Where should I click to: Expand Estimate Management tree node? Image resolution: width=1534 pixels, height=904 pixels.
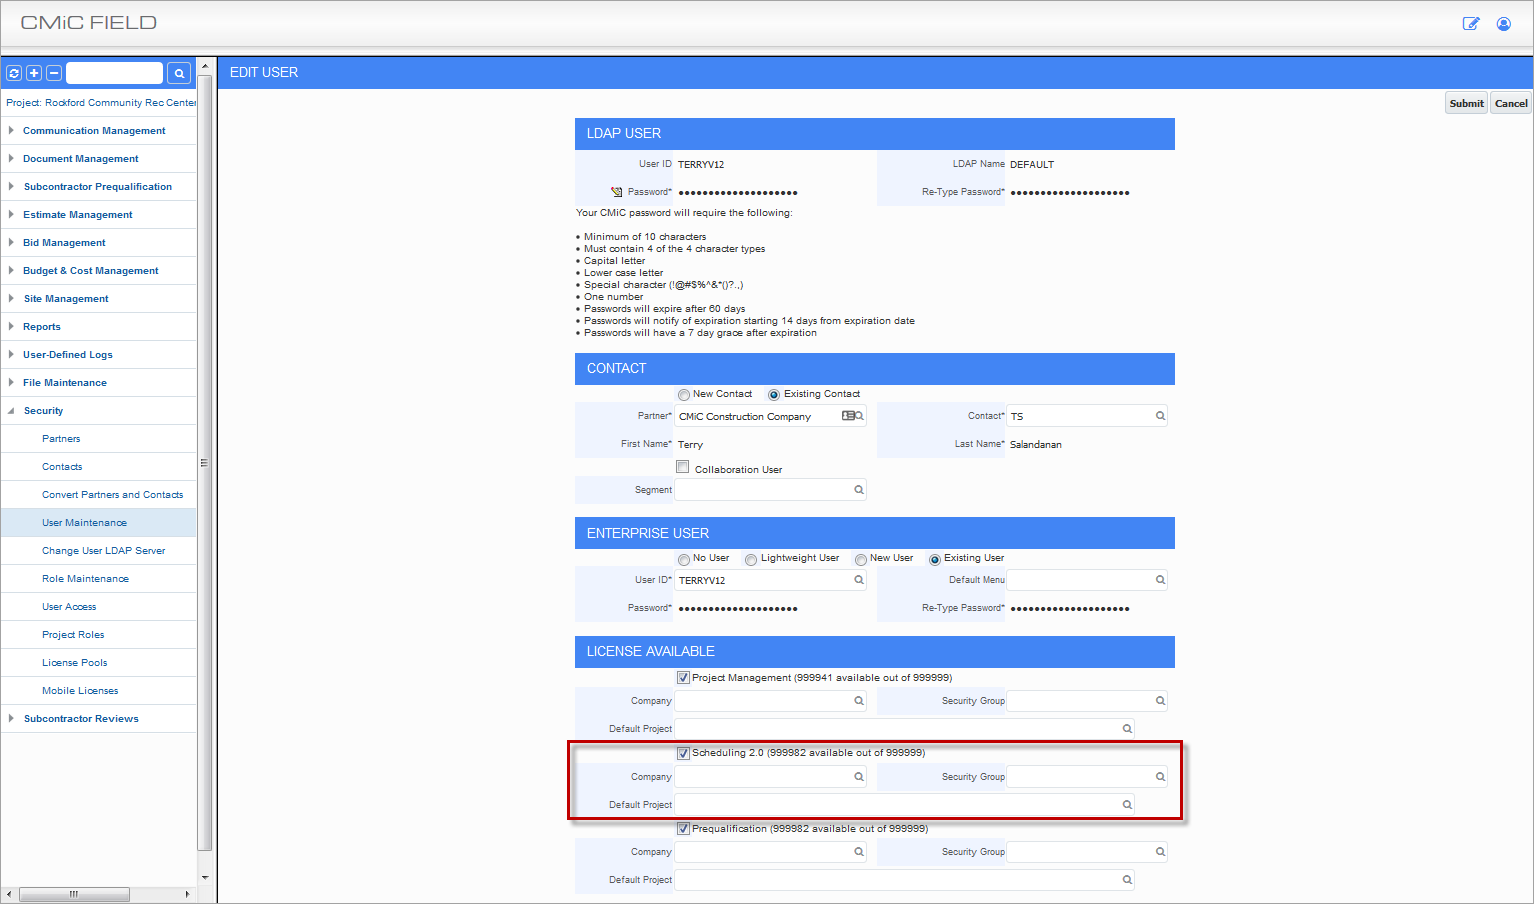click(11, 214)
